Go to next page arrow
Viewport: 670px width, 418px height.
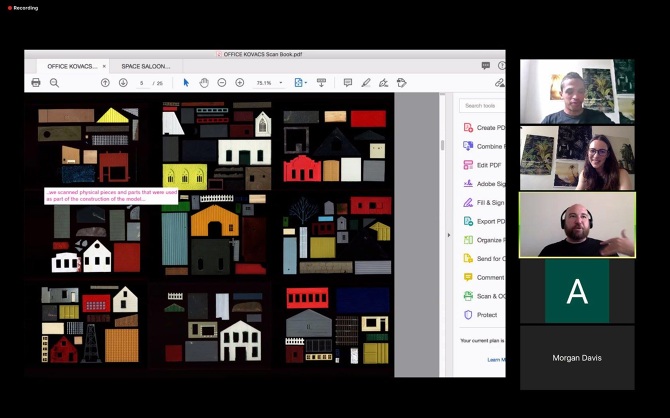[123, 83]
